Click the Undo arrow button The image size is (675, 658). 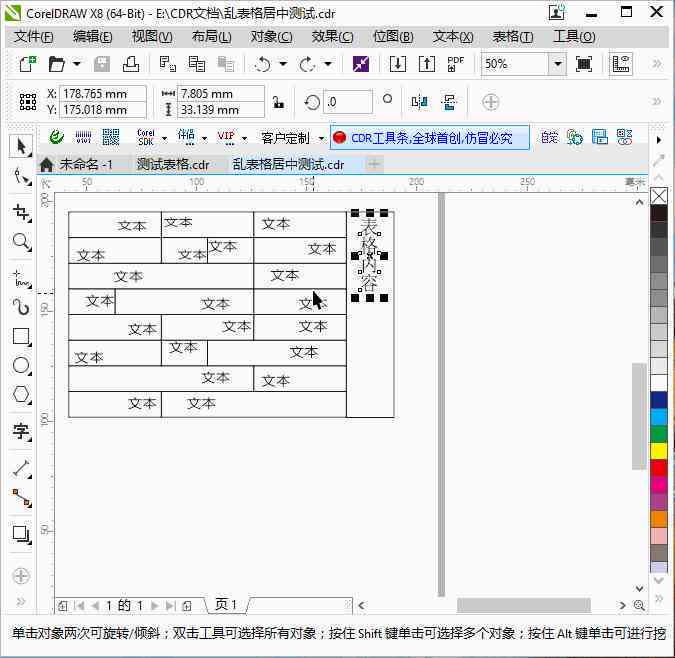tap(263, 65)
